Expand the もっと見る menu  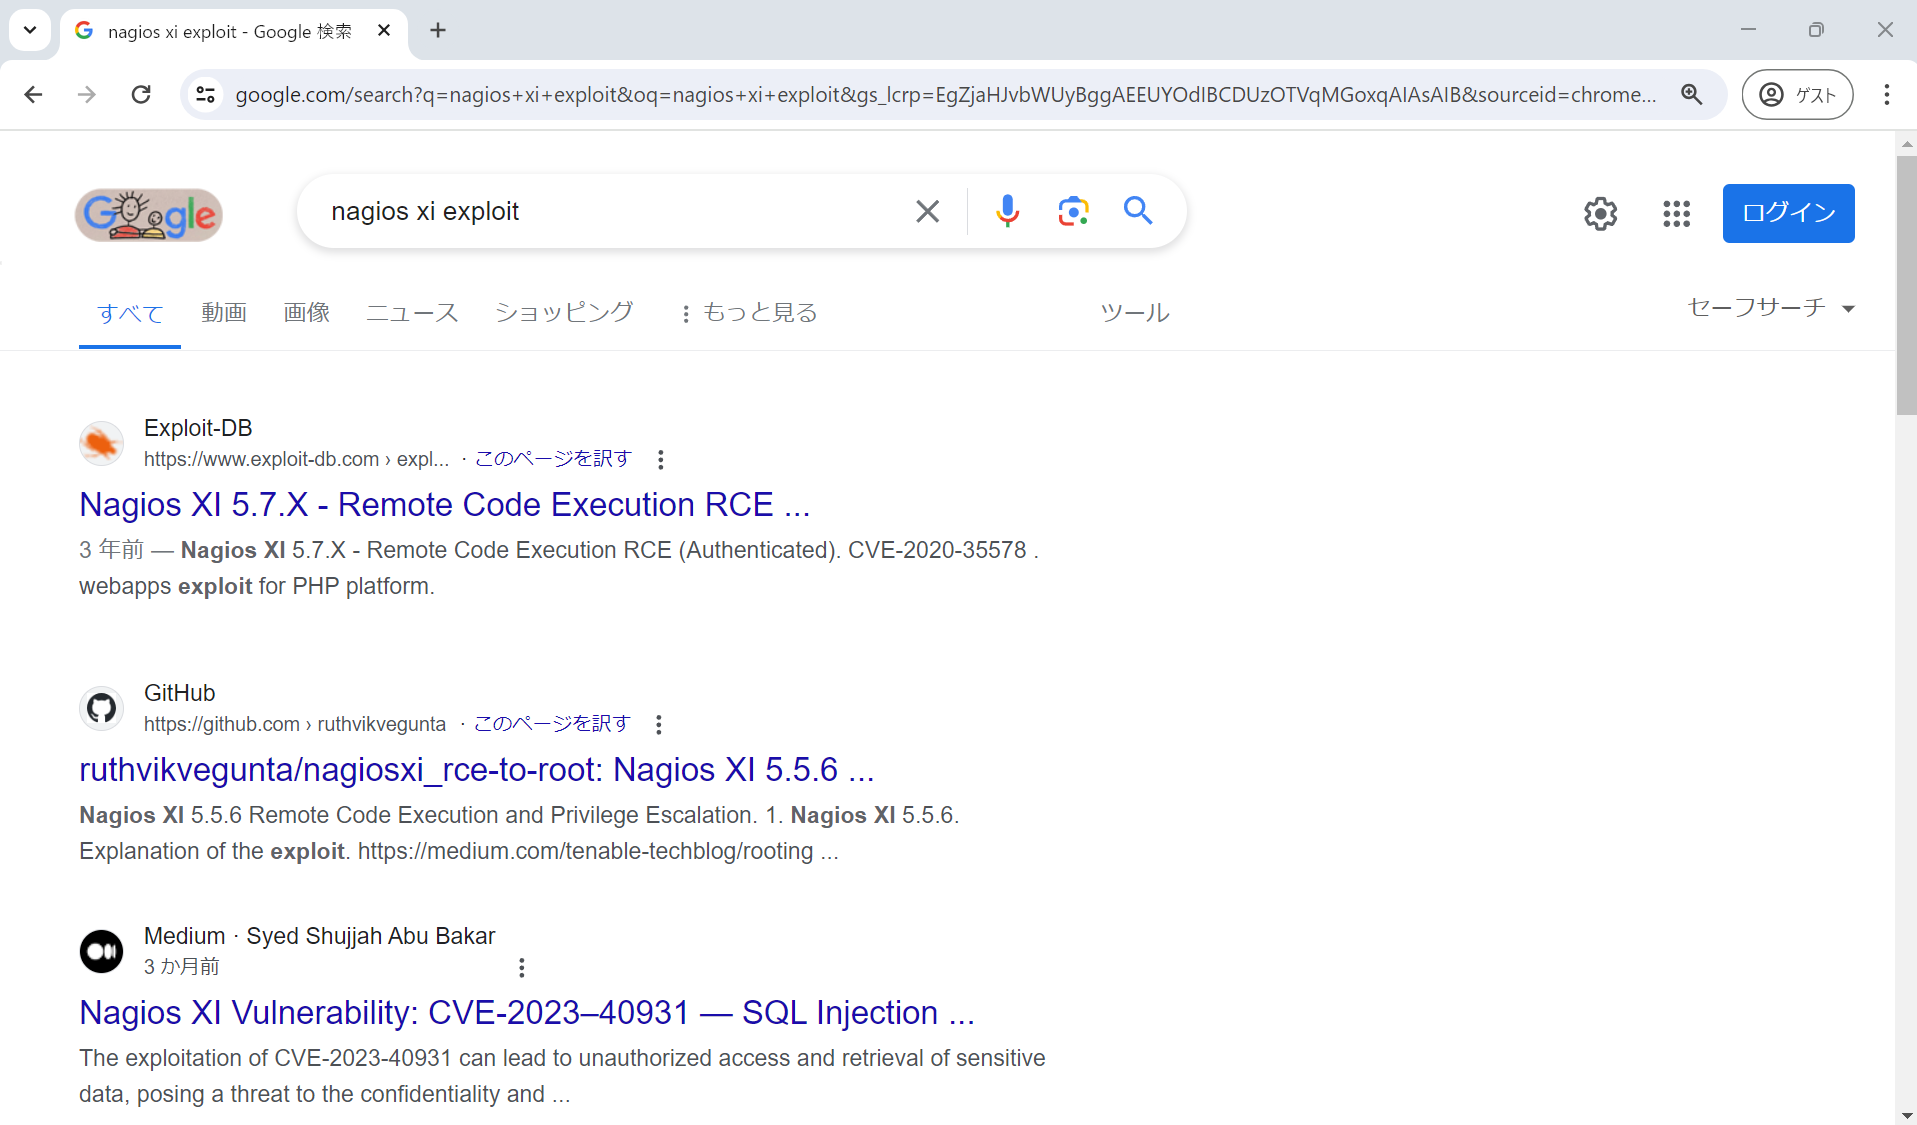tap(748, 313)
